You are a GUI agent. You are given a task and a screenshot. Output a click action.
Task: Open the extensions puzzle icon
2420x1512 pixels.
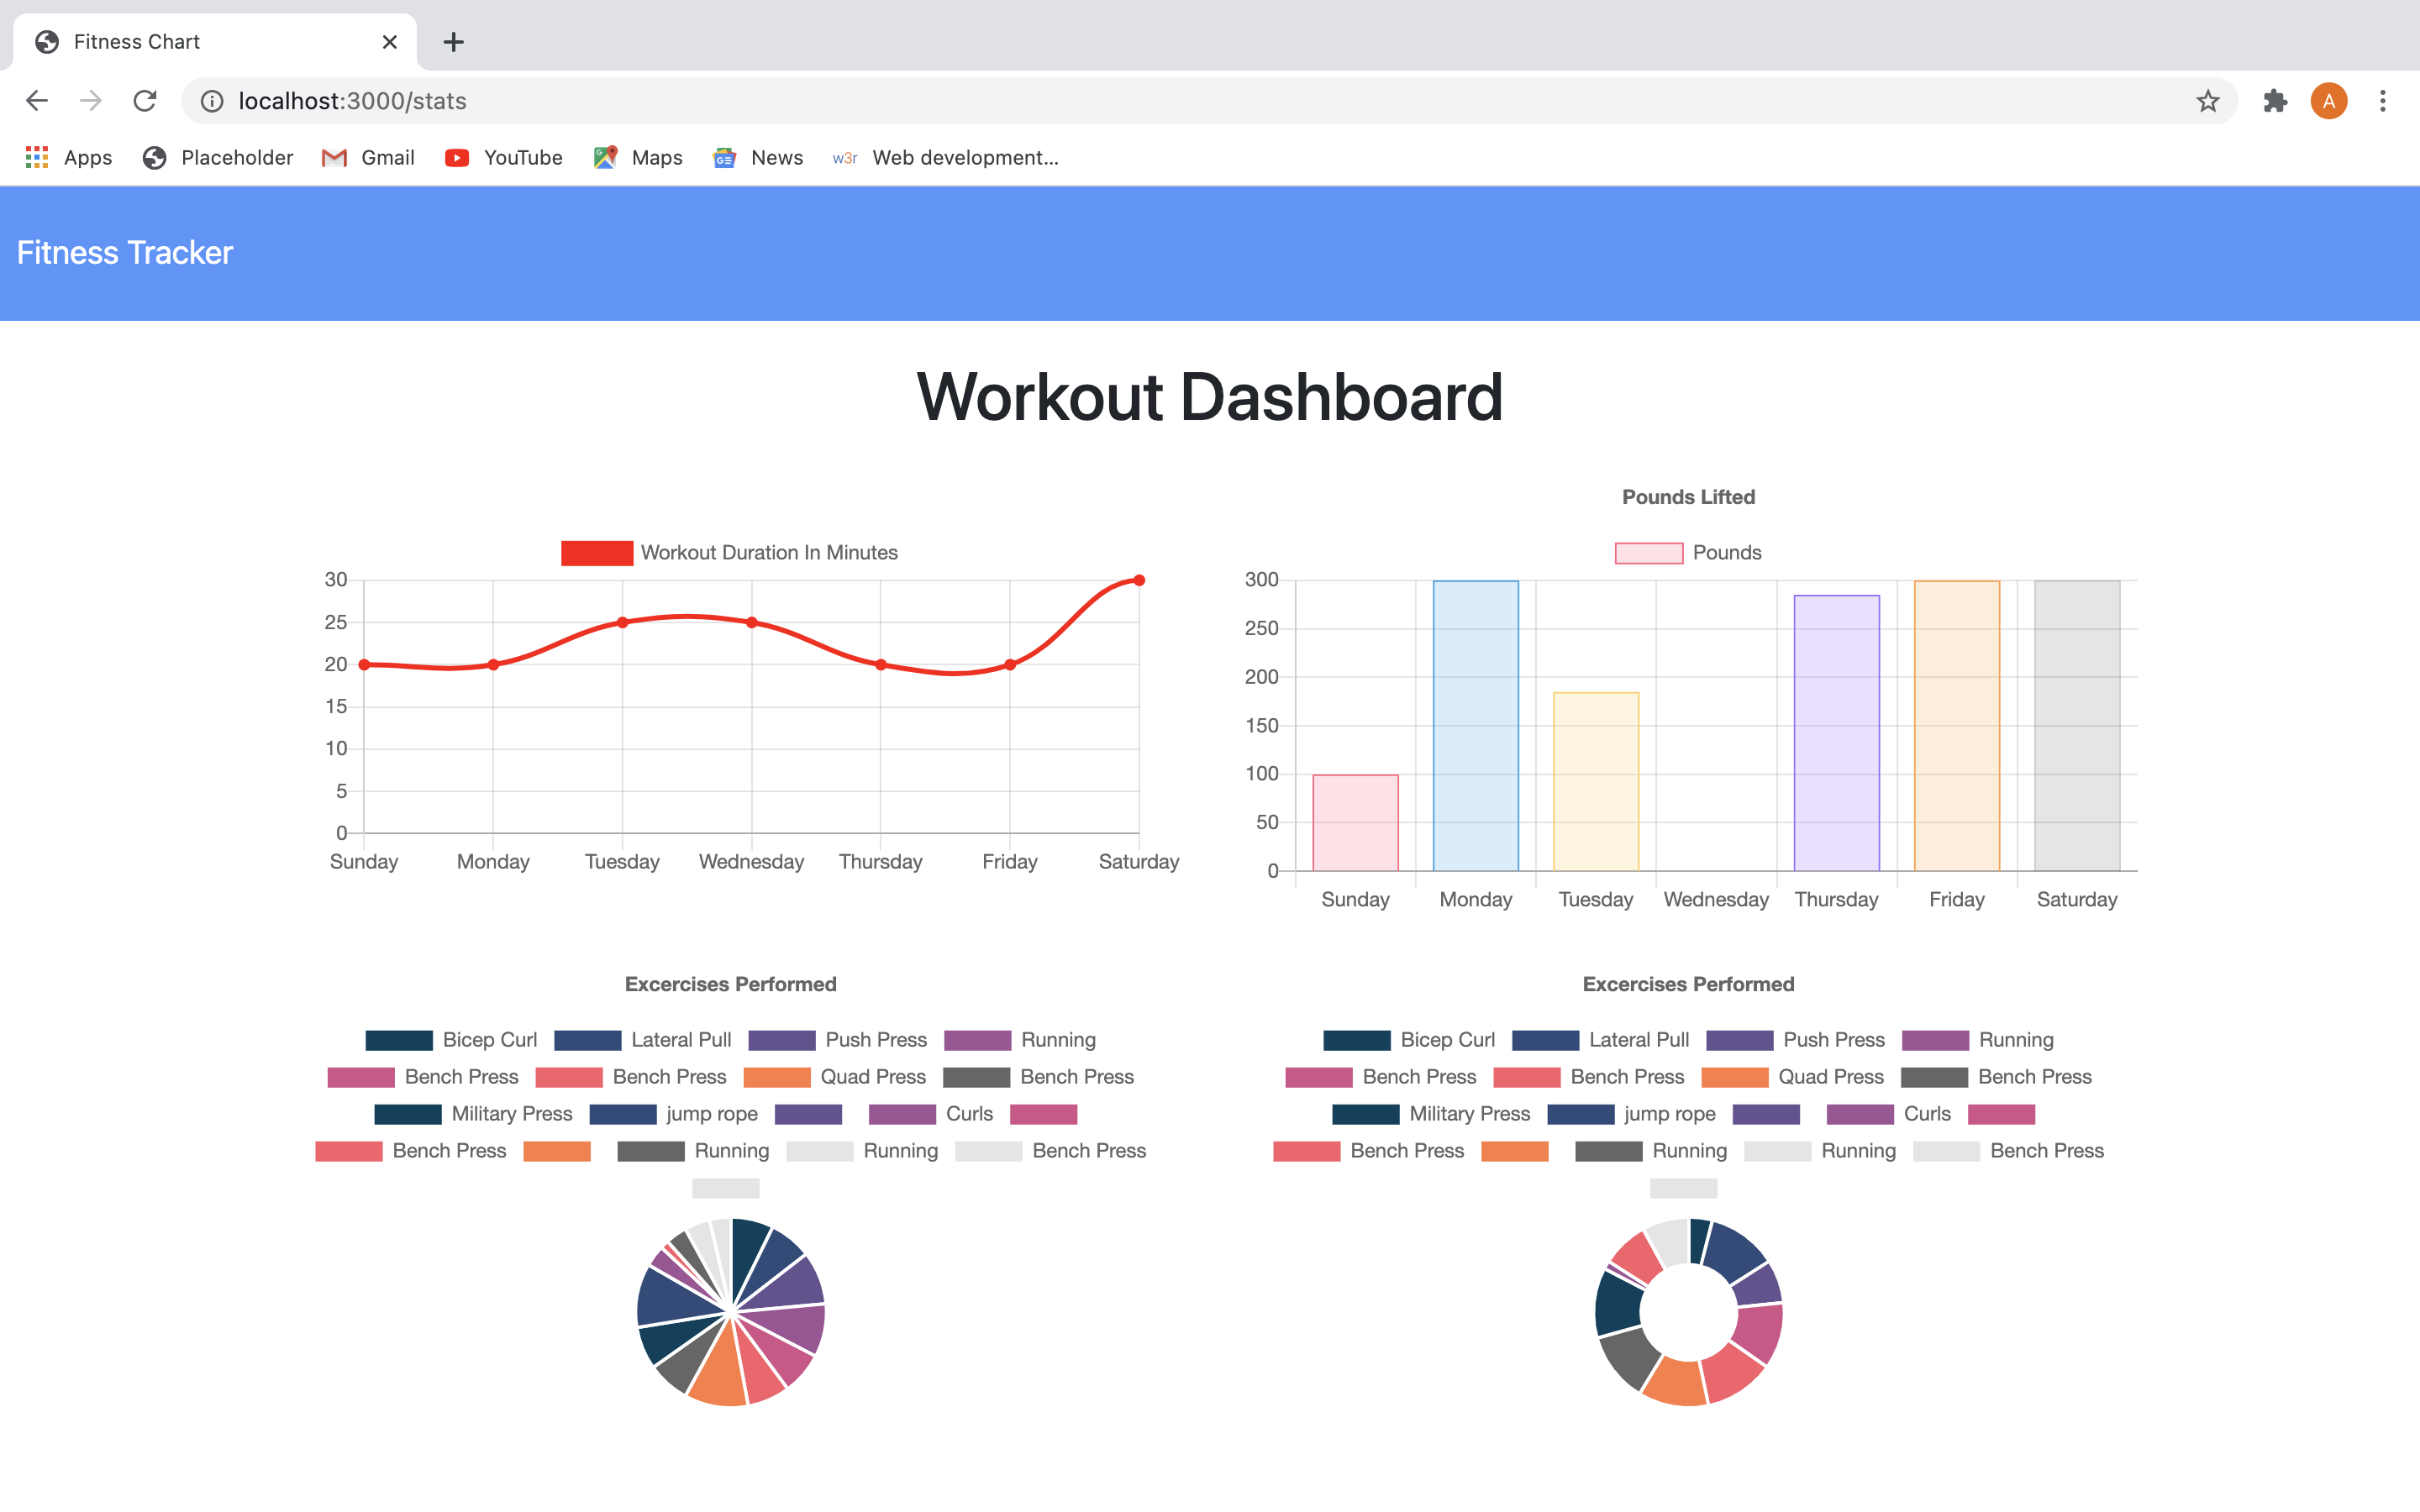tap(2275, 101)
